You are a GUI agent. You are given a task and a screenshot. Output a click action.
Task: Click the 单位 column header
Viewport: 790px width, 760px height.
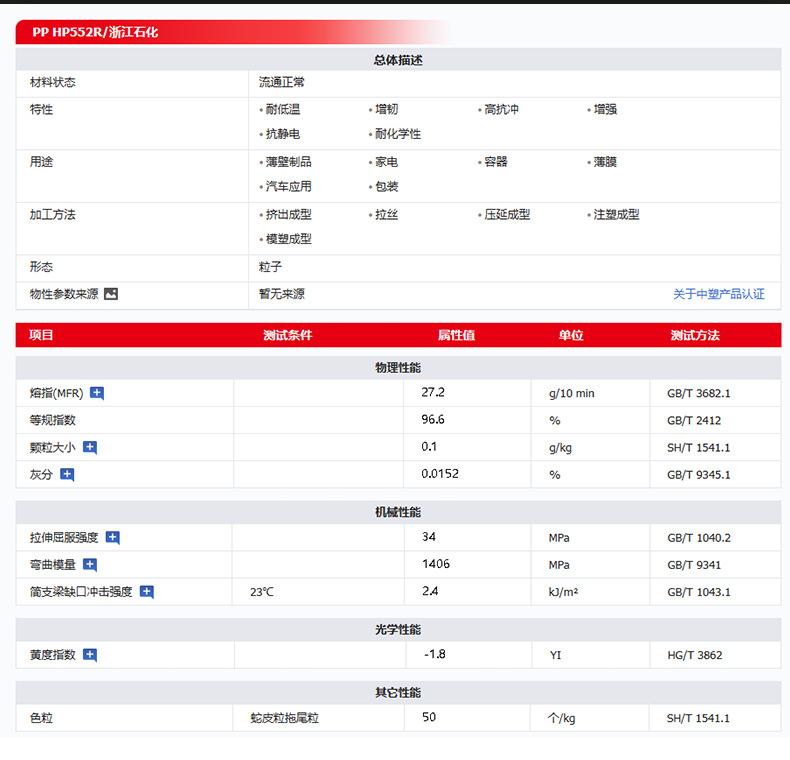[x=570, y=335]
